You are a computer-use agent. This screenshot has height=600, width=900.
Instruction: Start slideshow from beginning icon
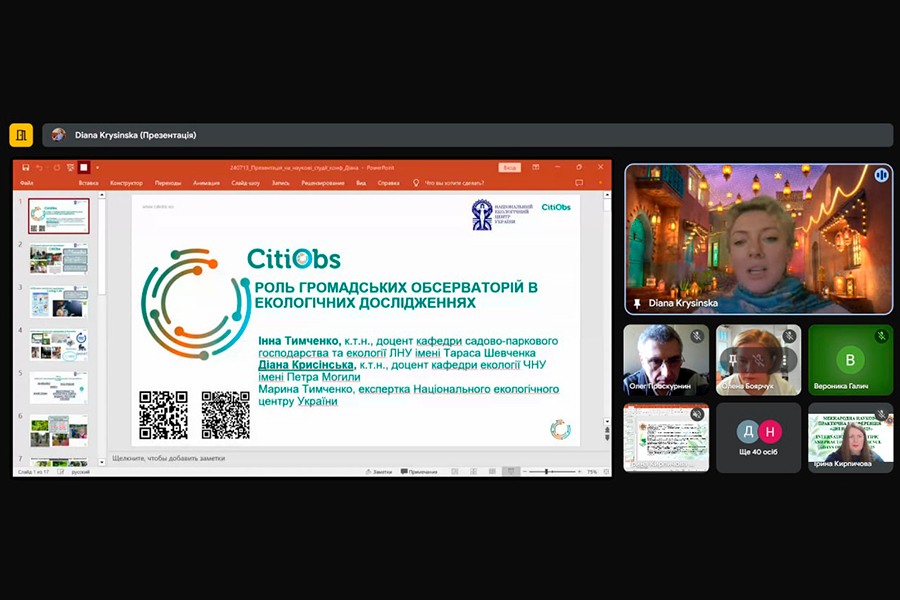(x=70, y=168)
